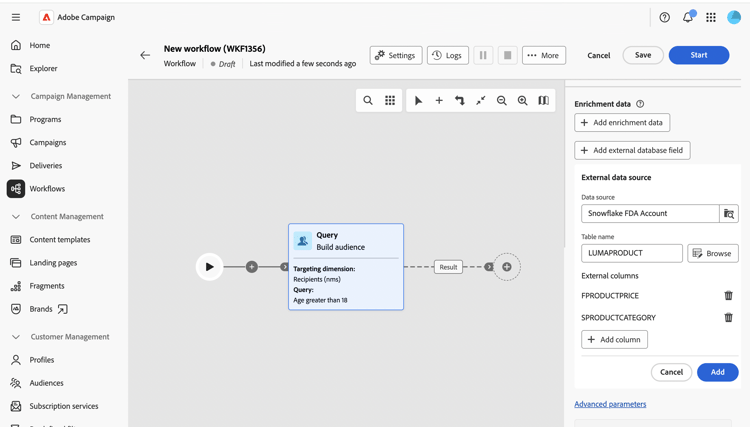Zoom in on the canvas
Image resolution: width=750 pixels, height=427 pixels.
(x=522, y=100)
